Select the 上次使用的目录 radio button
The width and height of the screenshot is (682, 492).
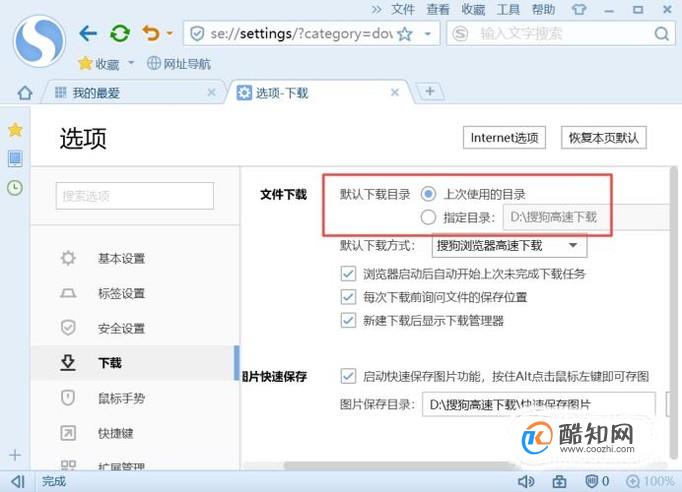[x=428, y=194]
